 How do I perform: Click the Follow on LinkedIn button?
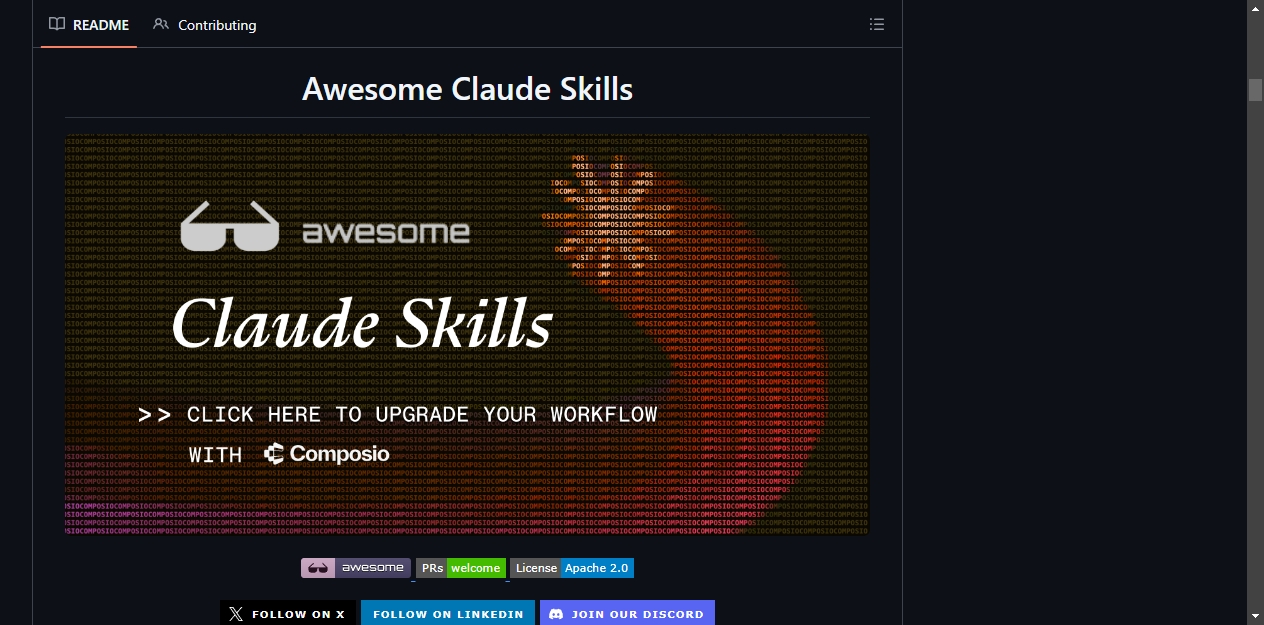[x=448, y=614]
